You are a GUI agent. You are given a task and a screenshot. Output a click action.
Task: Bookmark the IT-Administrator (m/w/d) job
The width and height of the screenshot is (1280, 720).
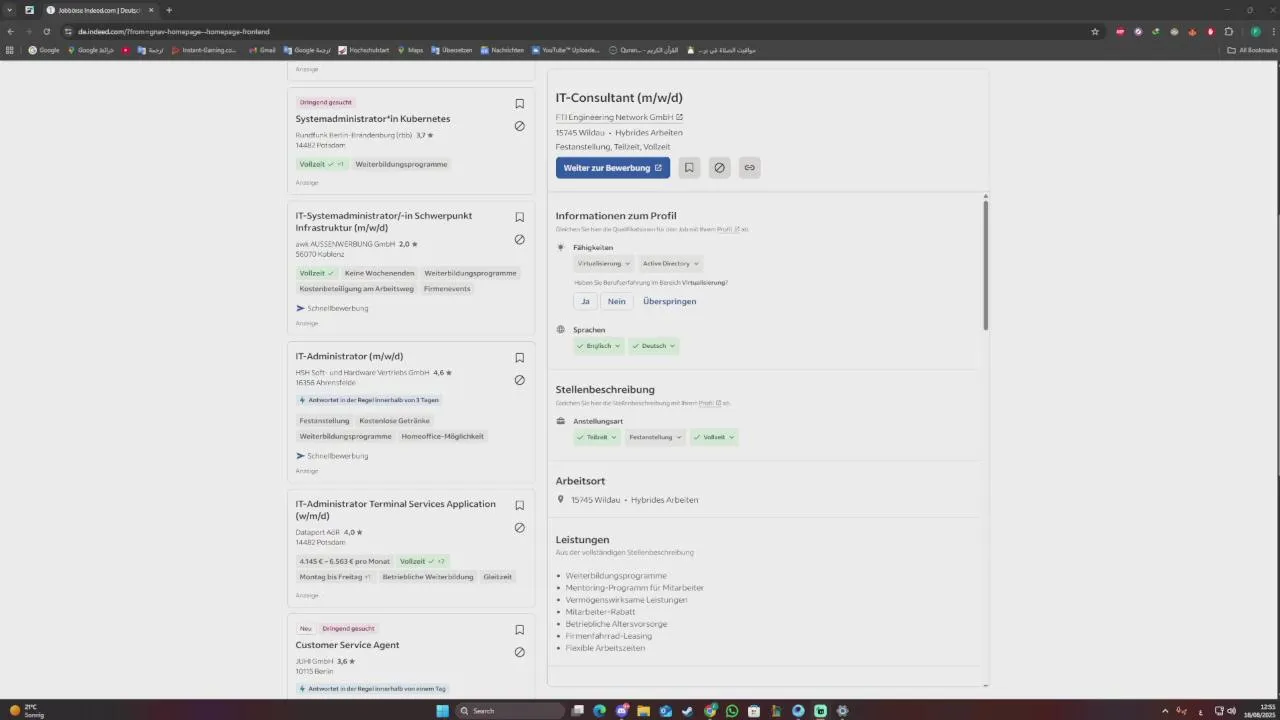click(x=519, y=358)
